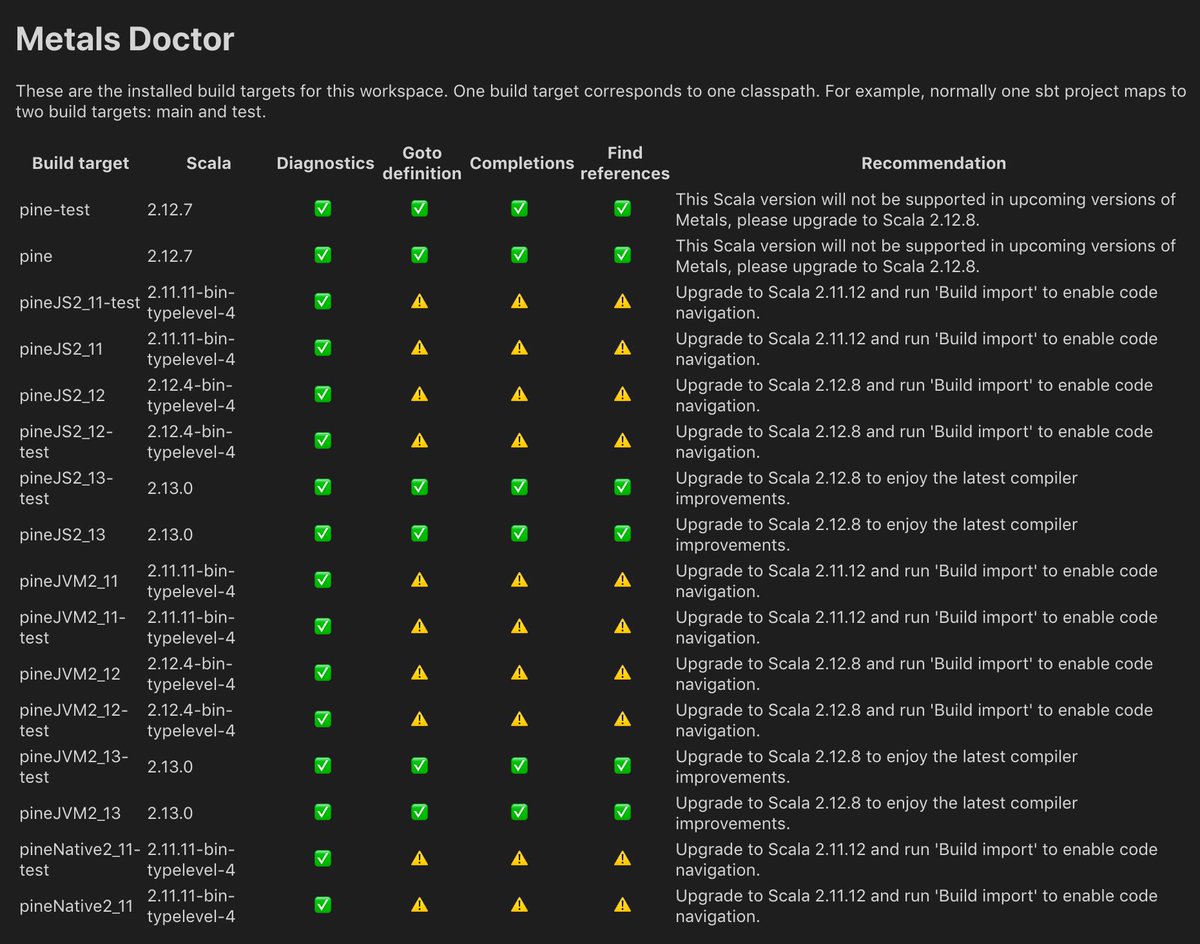
Task: Select the pine build target name
Action: [36, 256]
